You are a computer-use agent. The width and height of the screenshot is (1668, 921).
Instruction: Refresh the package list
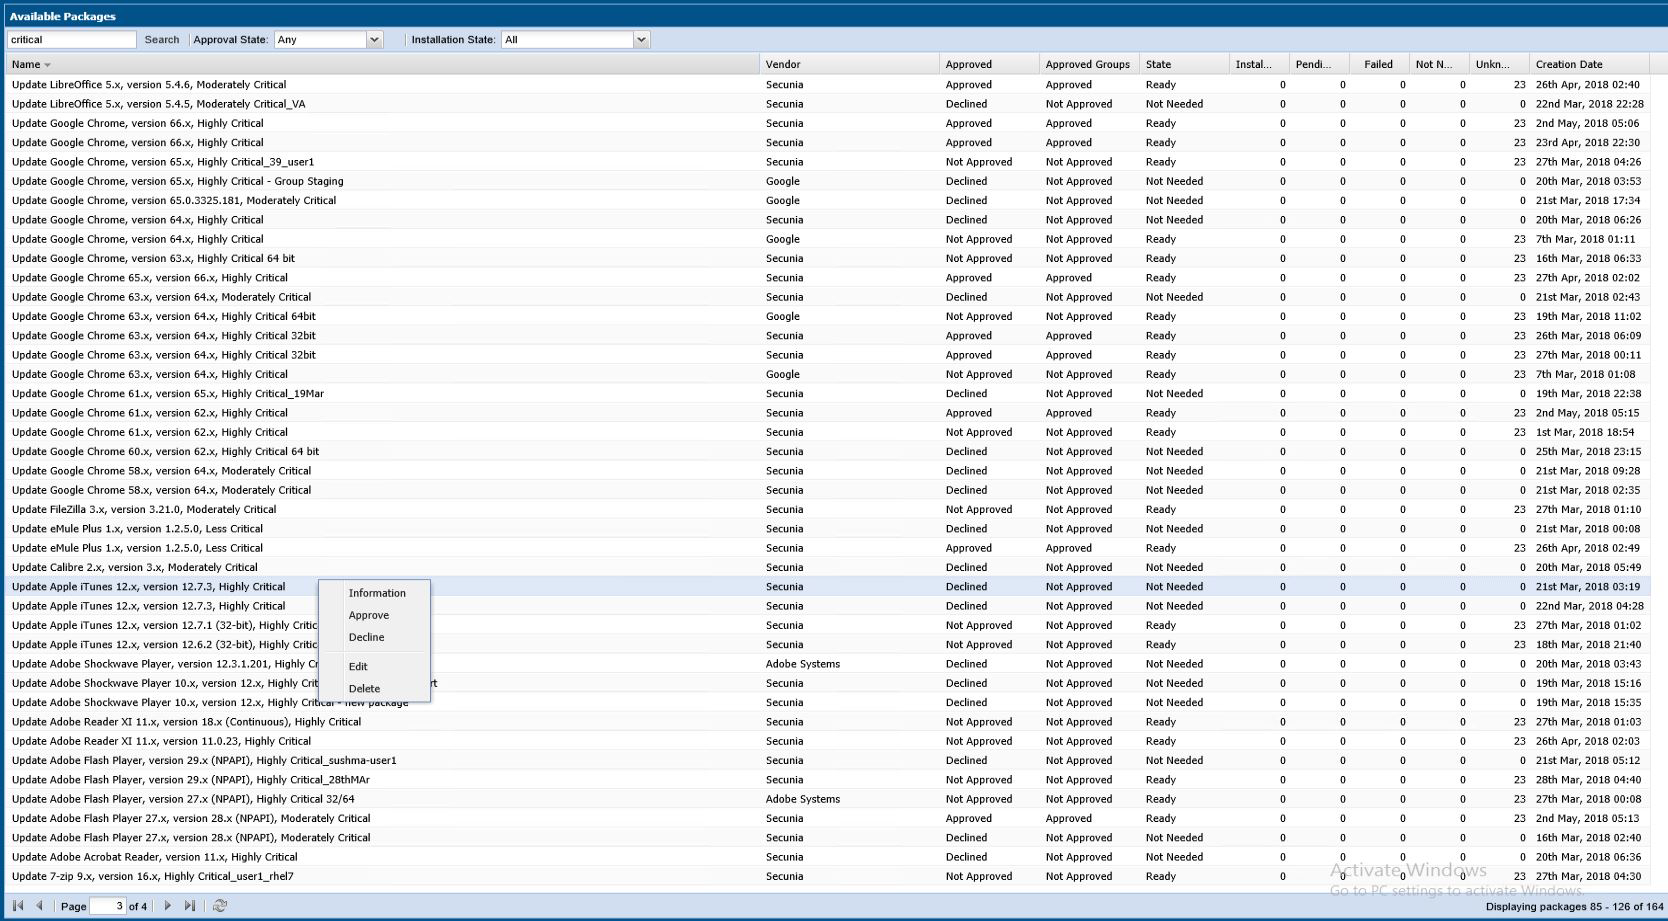pyautogui.click(x=220, y=906)
